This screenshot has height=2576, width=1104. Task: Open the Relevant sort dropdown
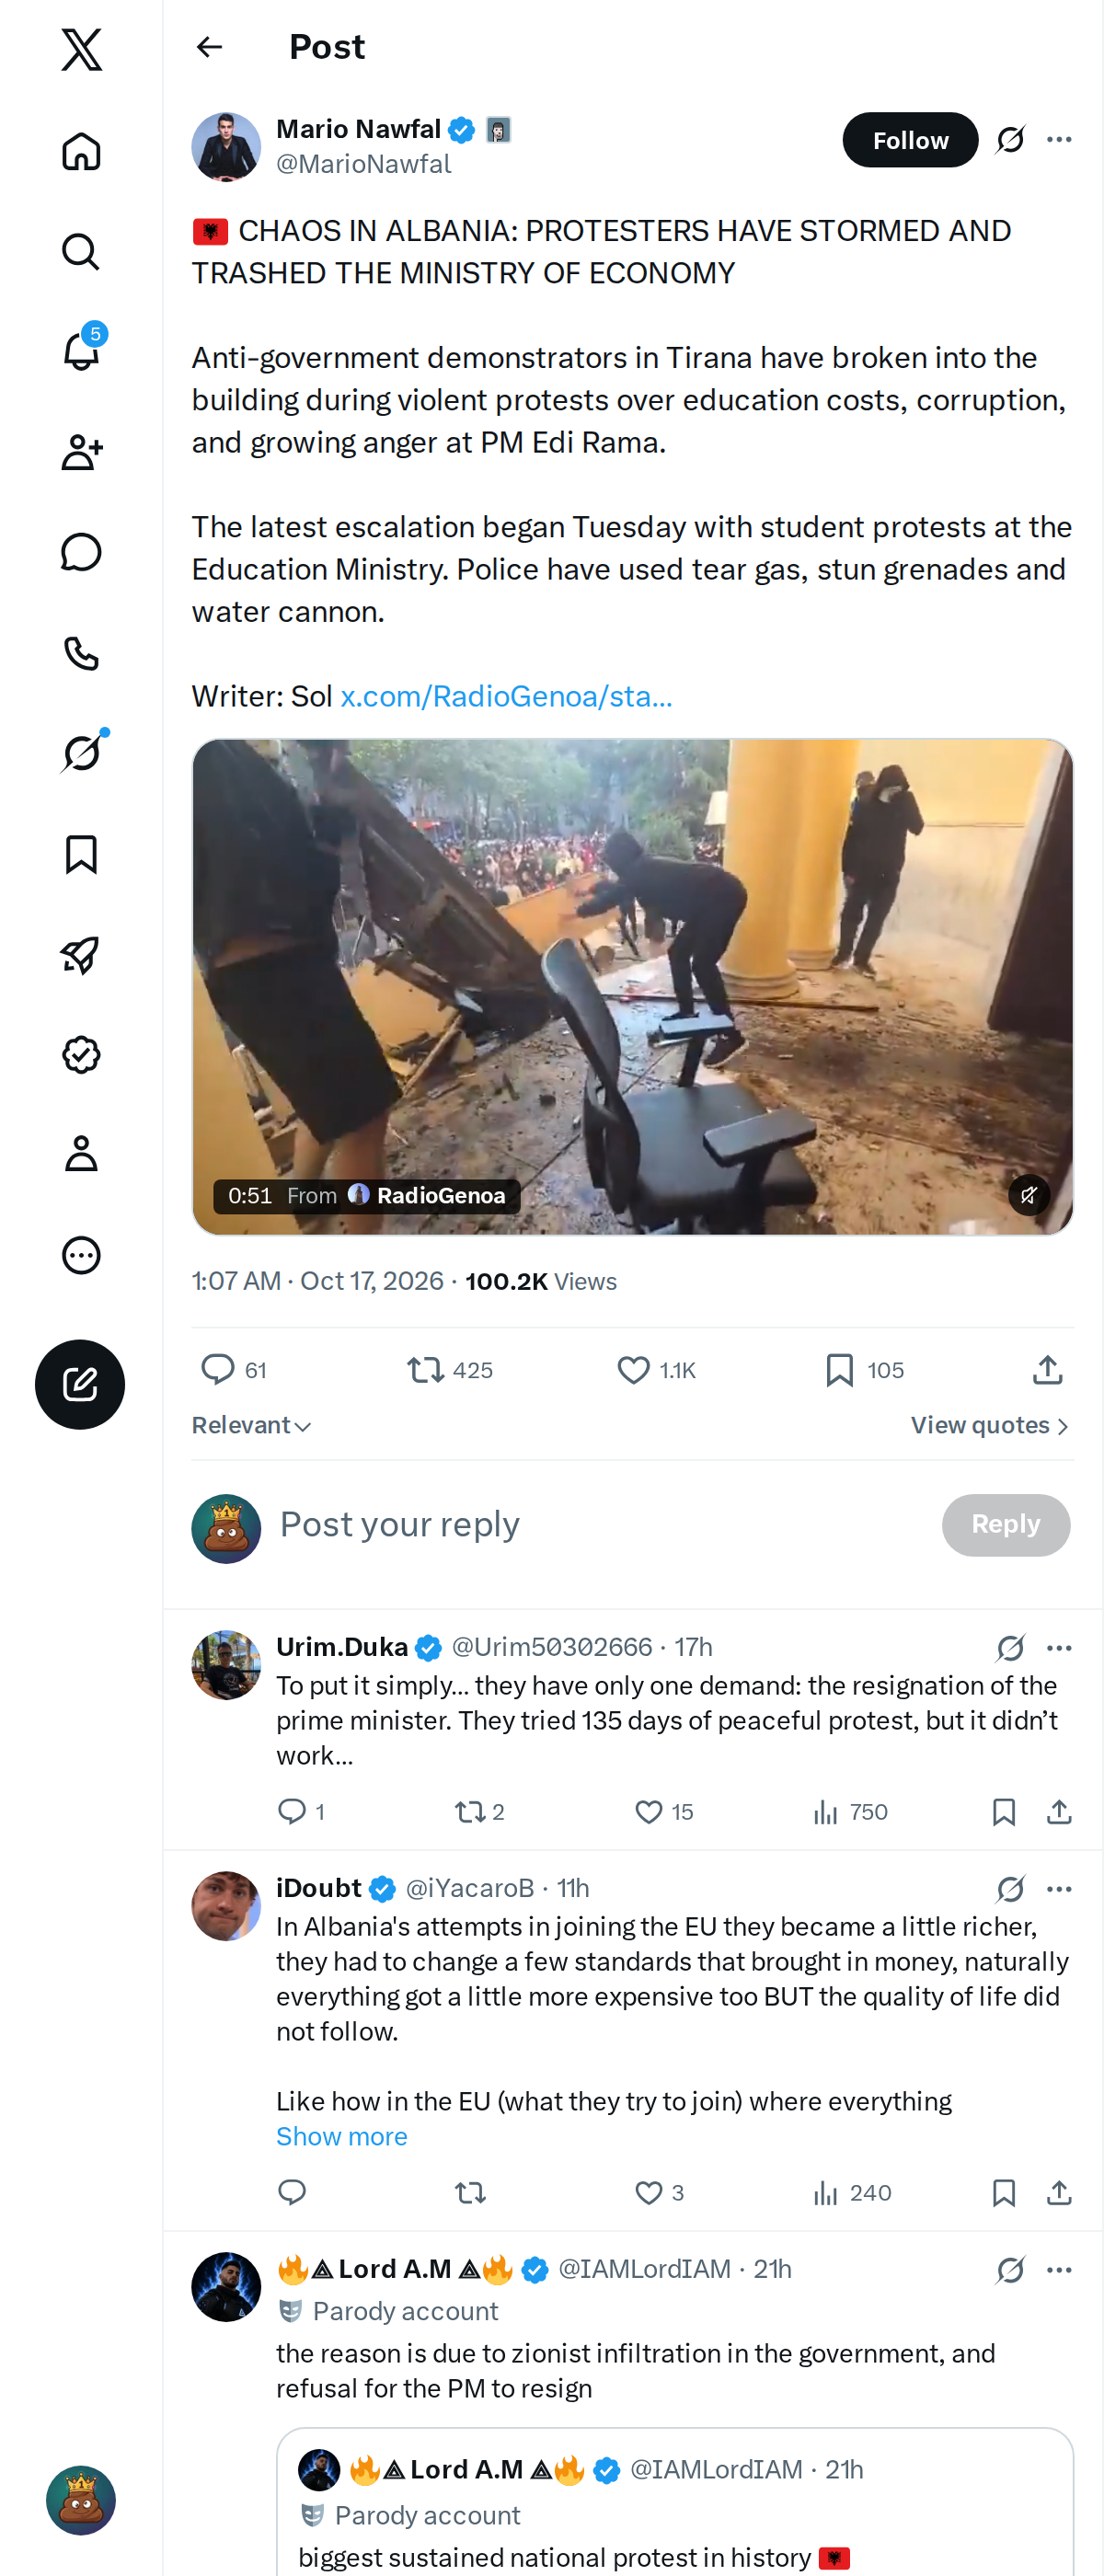coord(251,1425)
